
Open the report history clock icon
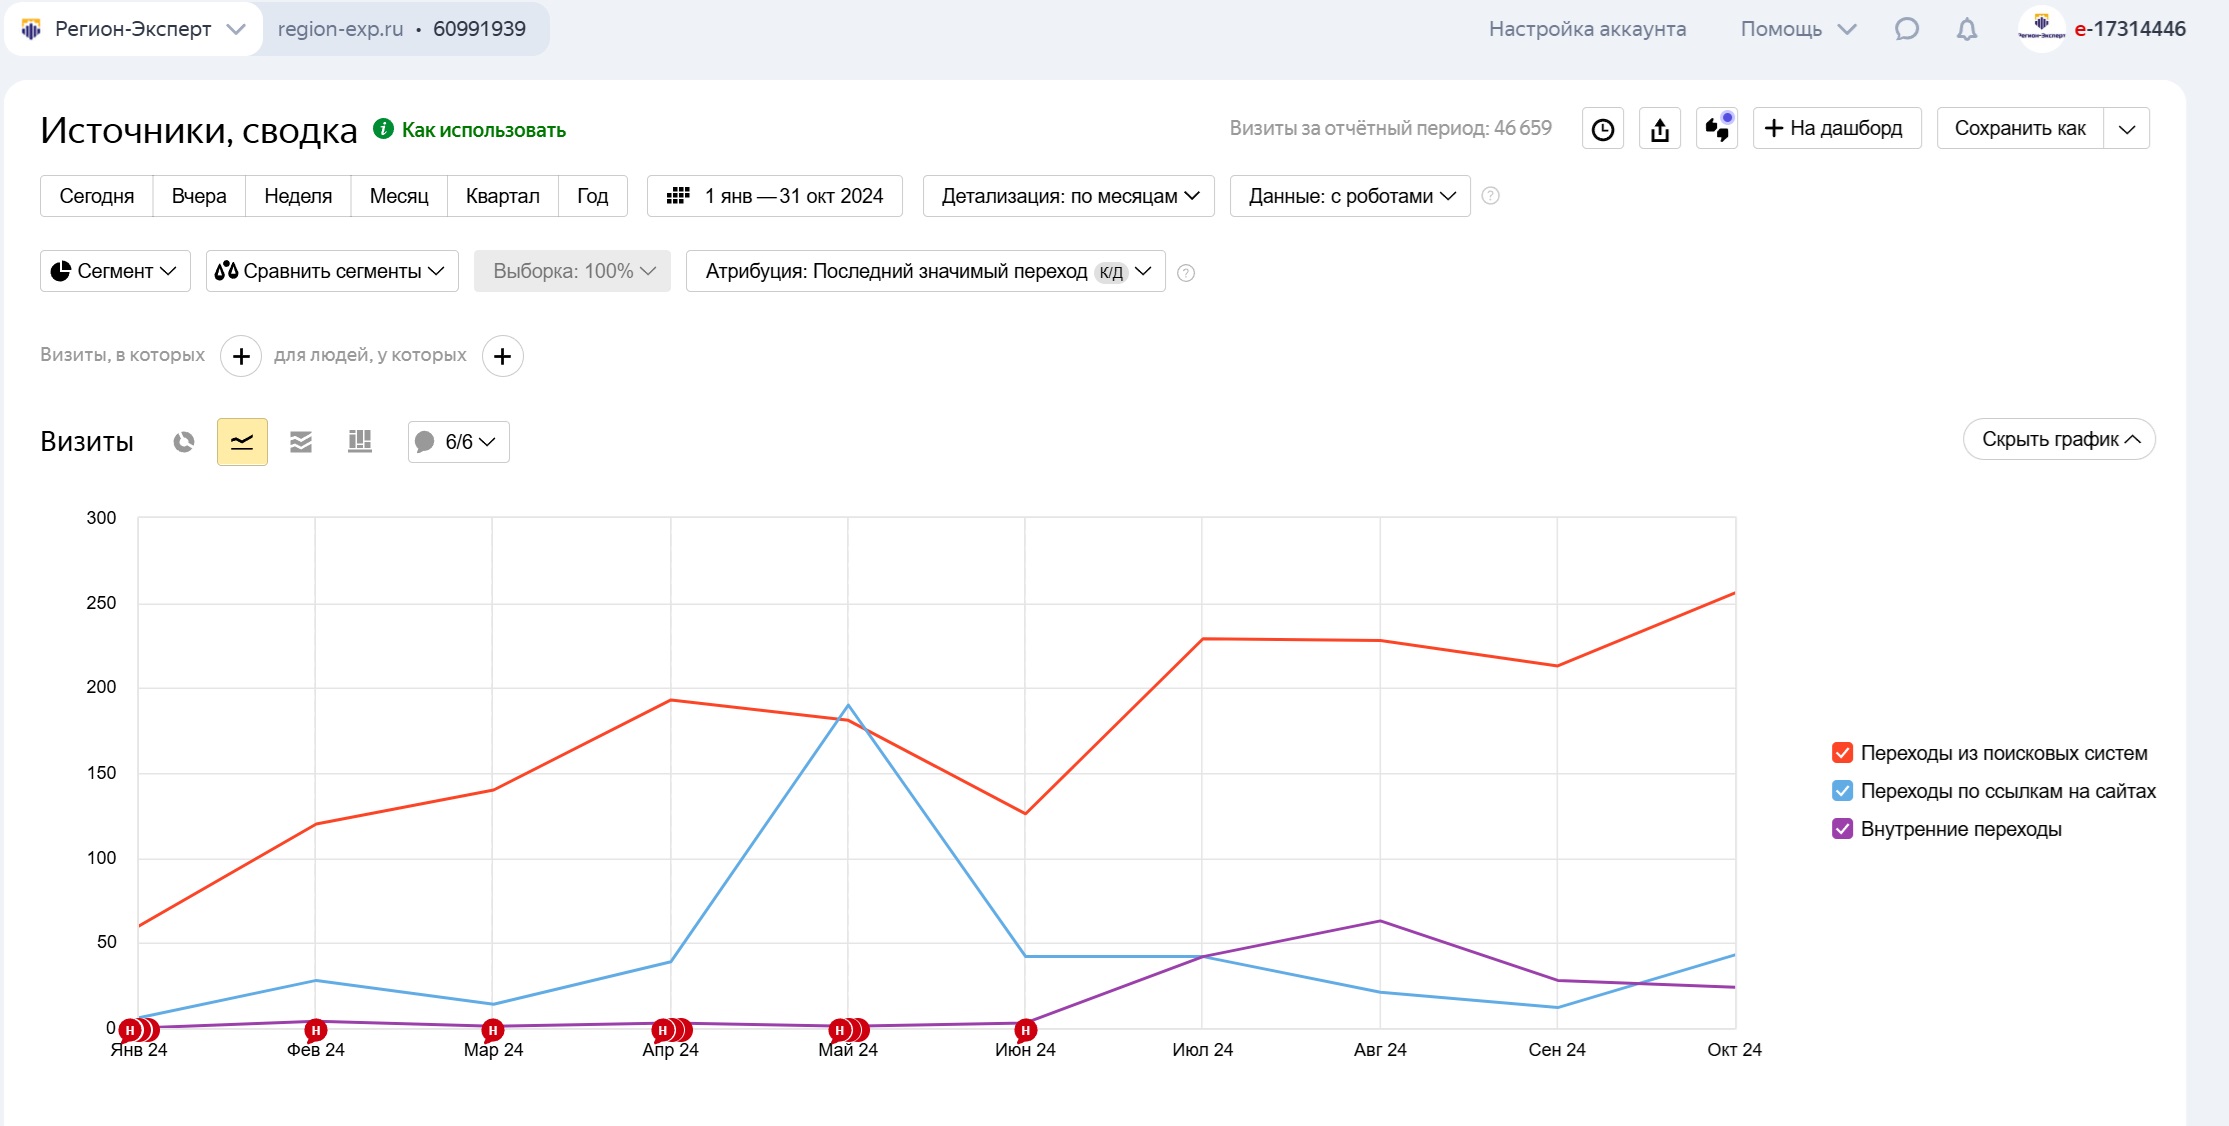pyautogui.click(x=1603, y=129)
